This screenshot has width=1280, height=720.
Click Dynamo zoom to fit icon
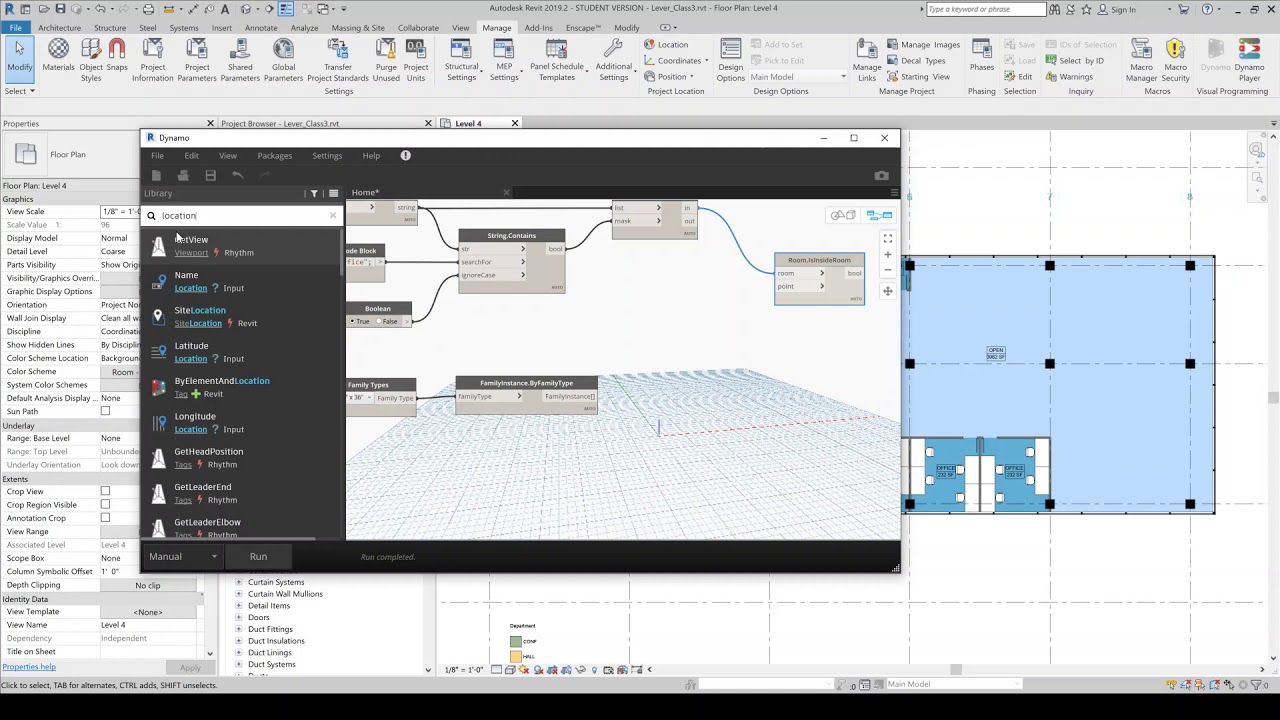tap(887, 238)
